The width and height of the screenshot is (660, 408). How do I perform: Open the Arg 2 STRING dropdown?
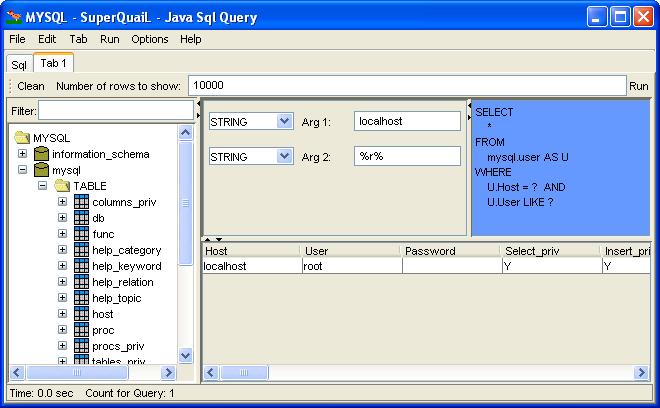tap(284, 156)
